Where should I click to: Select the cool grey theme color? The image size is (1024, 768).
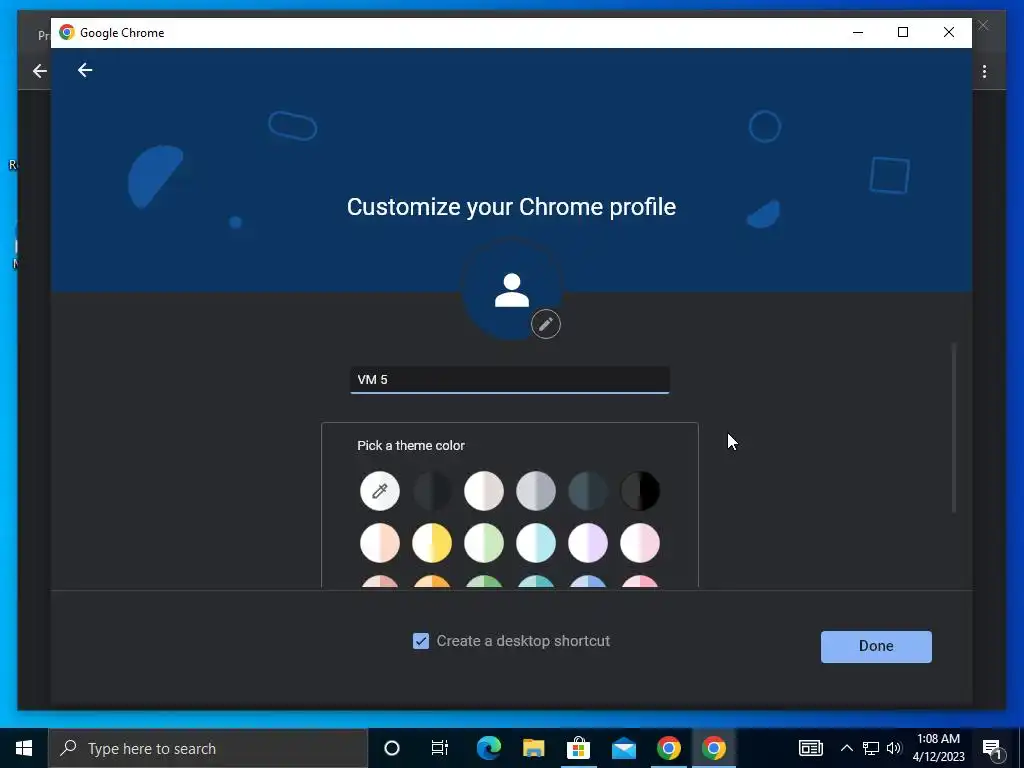click(x=536, y=490)
